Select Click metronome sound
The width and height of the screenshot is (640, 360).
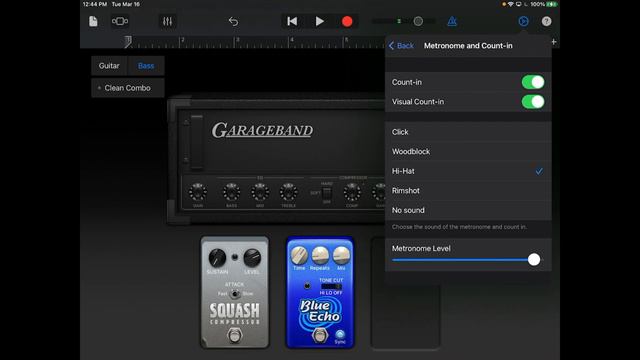coord(468,132)
